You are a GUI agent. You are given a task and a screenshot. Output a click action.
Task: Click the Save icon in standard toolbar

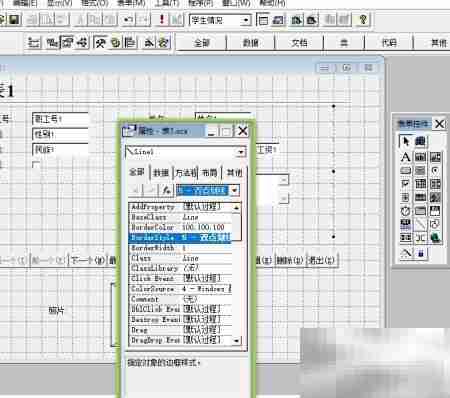click(x=14, y=20)
